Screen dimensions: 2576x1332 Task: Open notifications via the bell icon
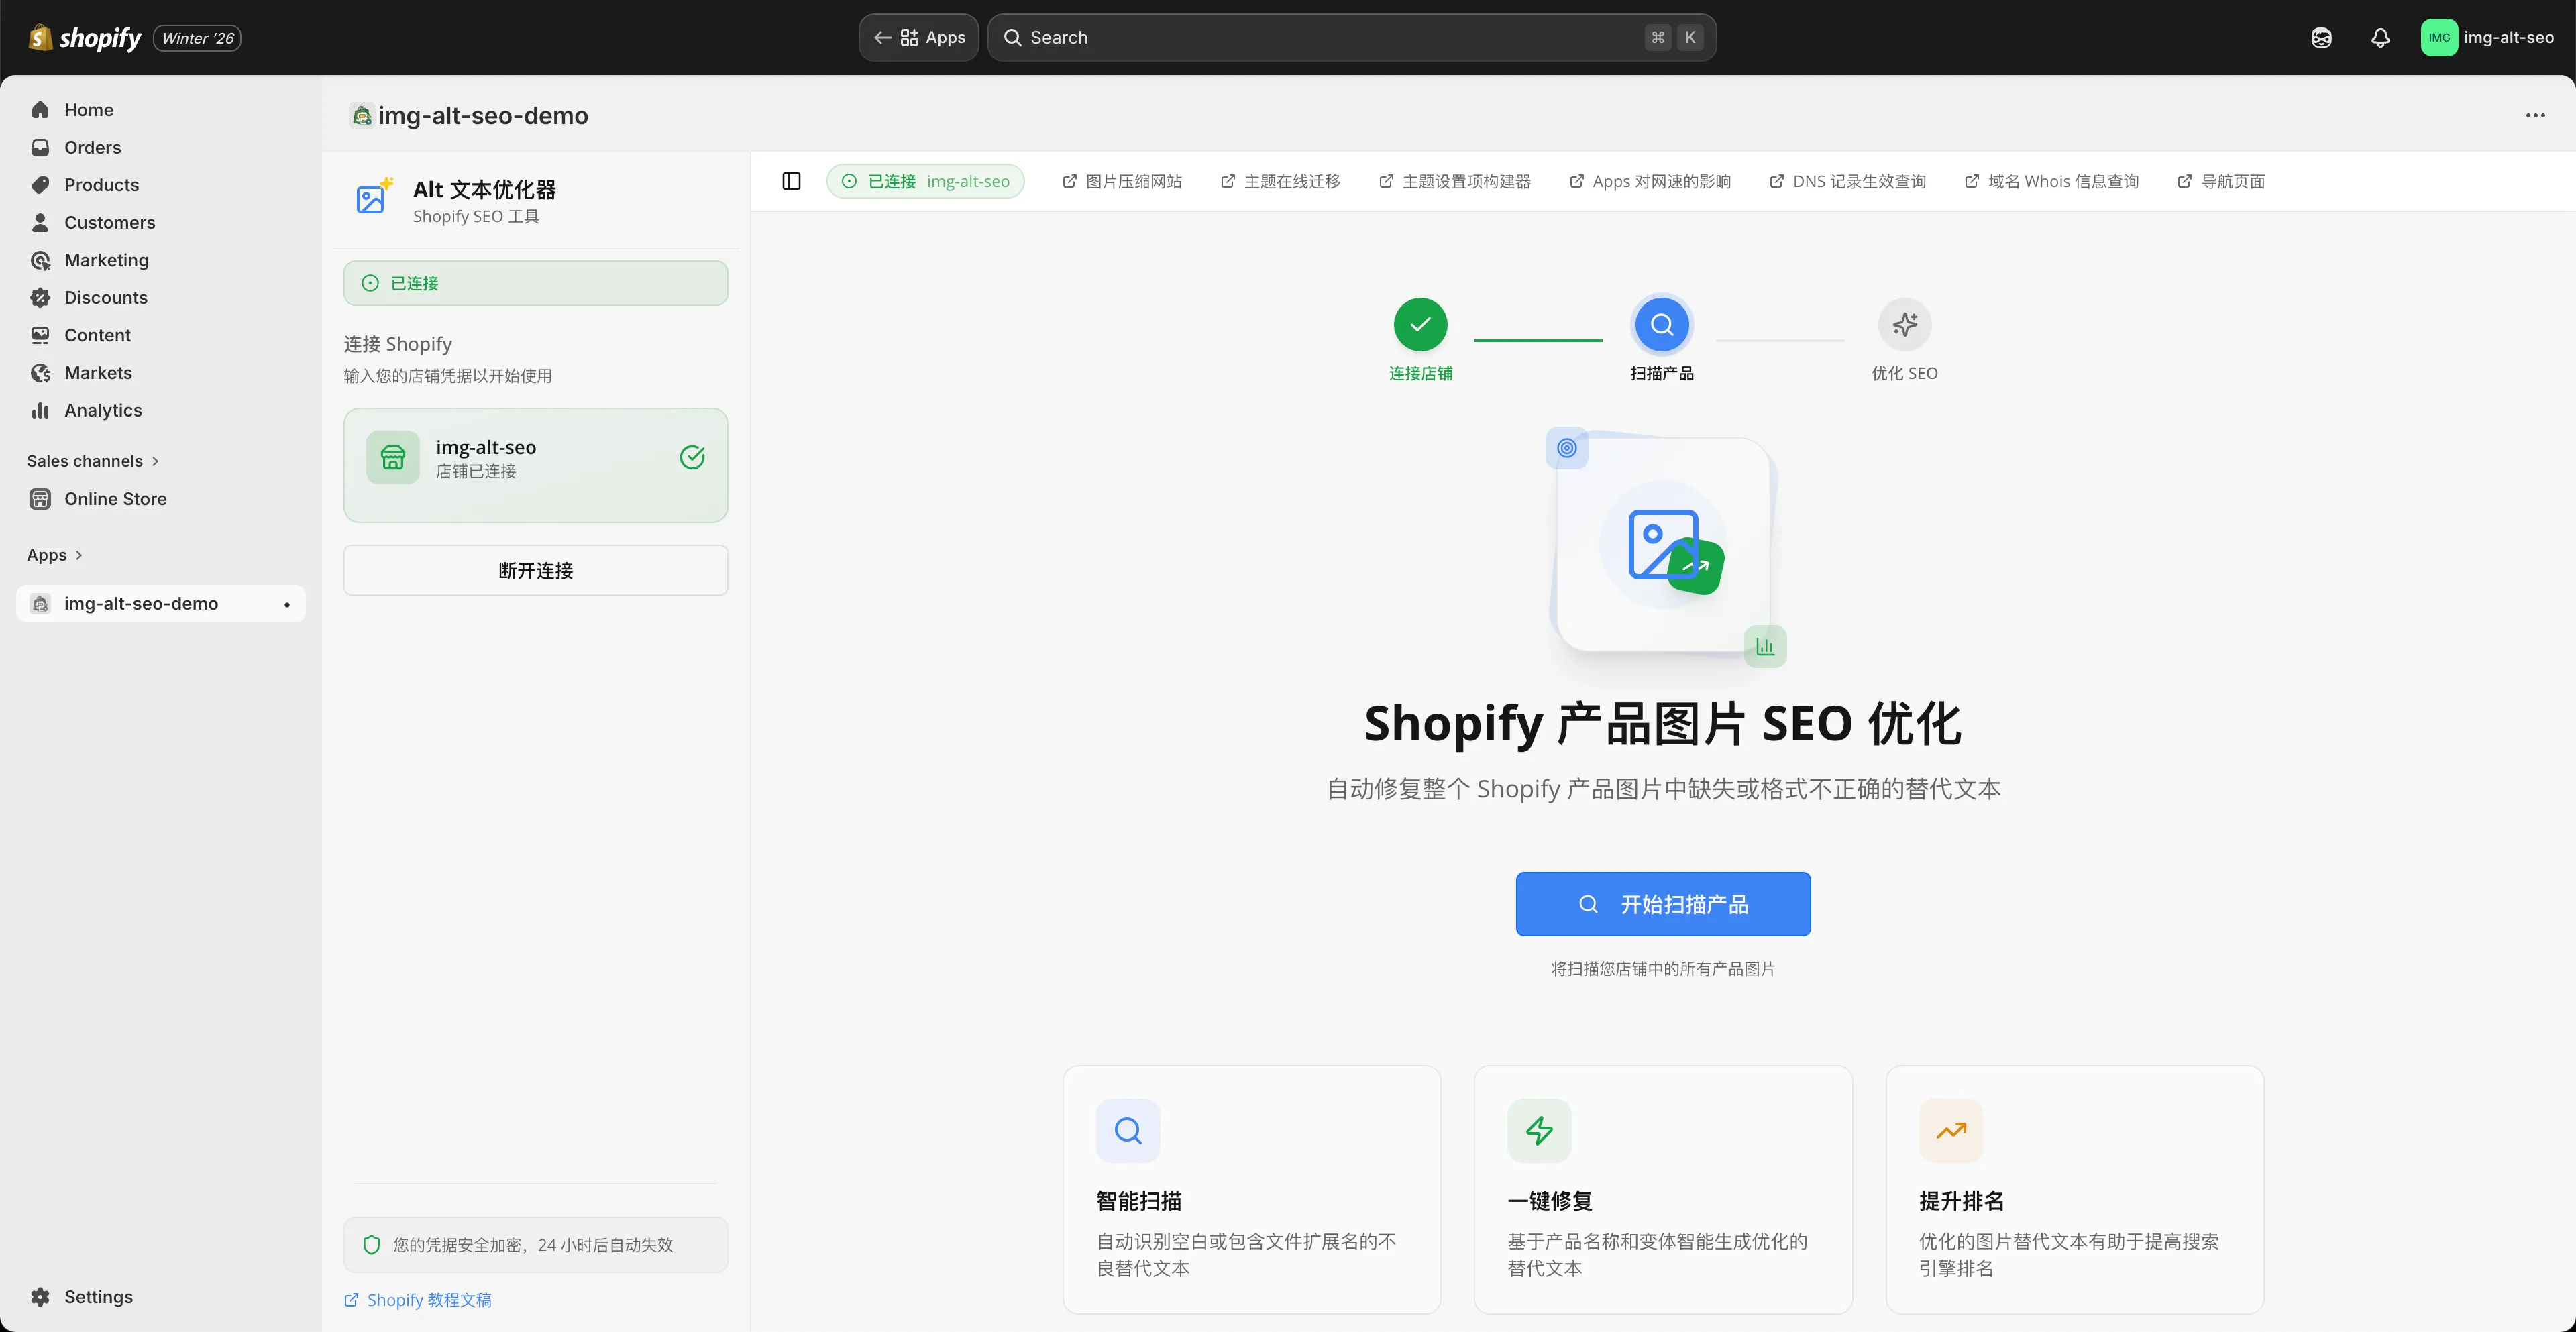point(2380,37)
